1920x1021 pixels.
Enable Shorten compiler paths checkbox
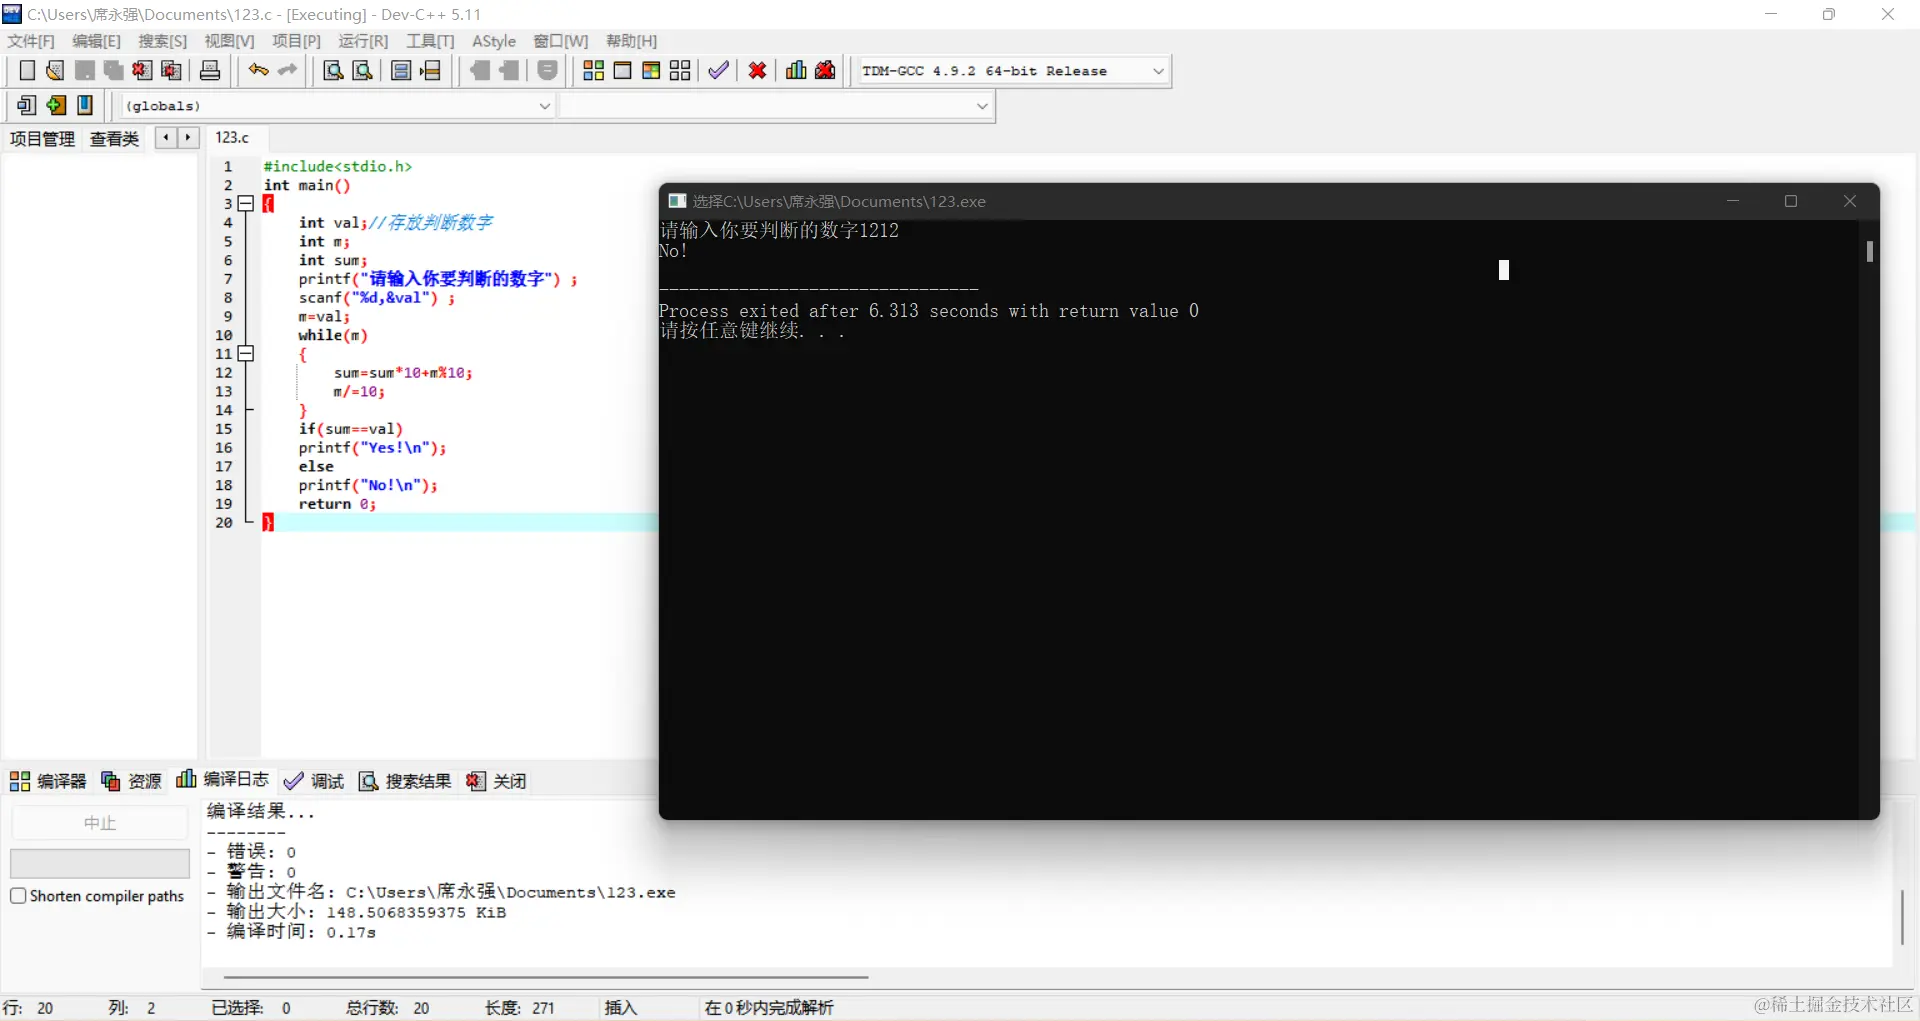18,896
